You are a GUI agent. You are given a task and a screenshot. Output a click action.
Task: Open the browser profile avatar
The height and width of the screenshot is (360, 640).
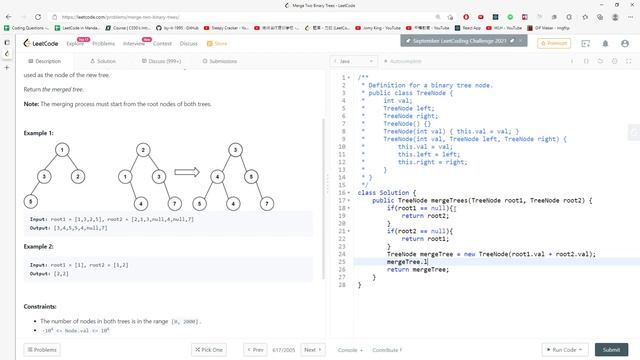tap(615, 17)
